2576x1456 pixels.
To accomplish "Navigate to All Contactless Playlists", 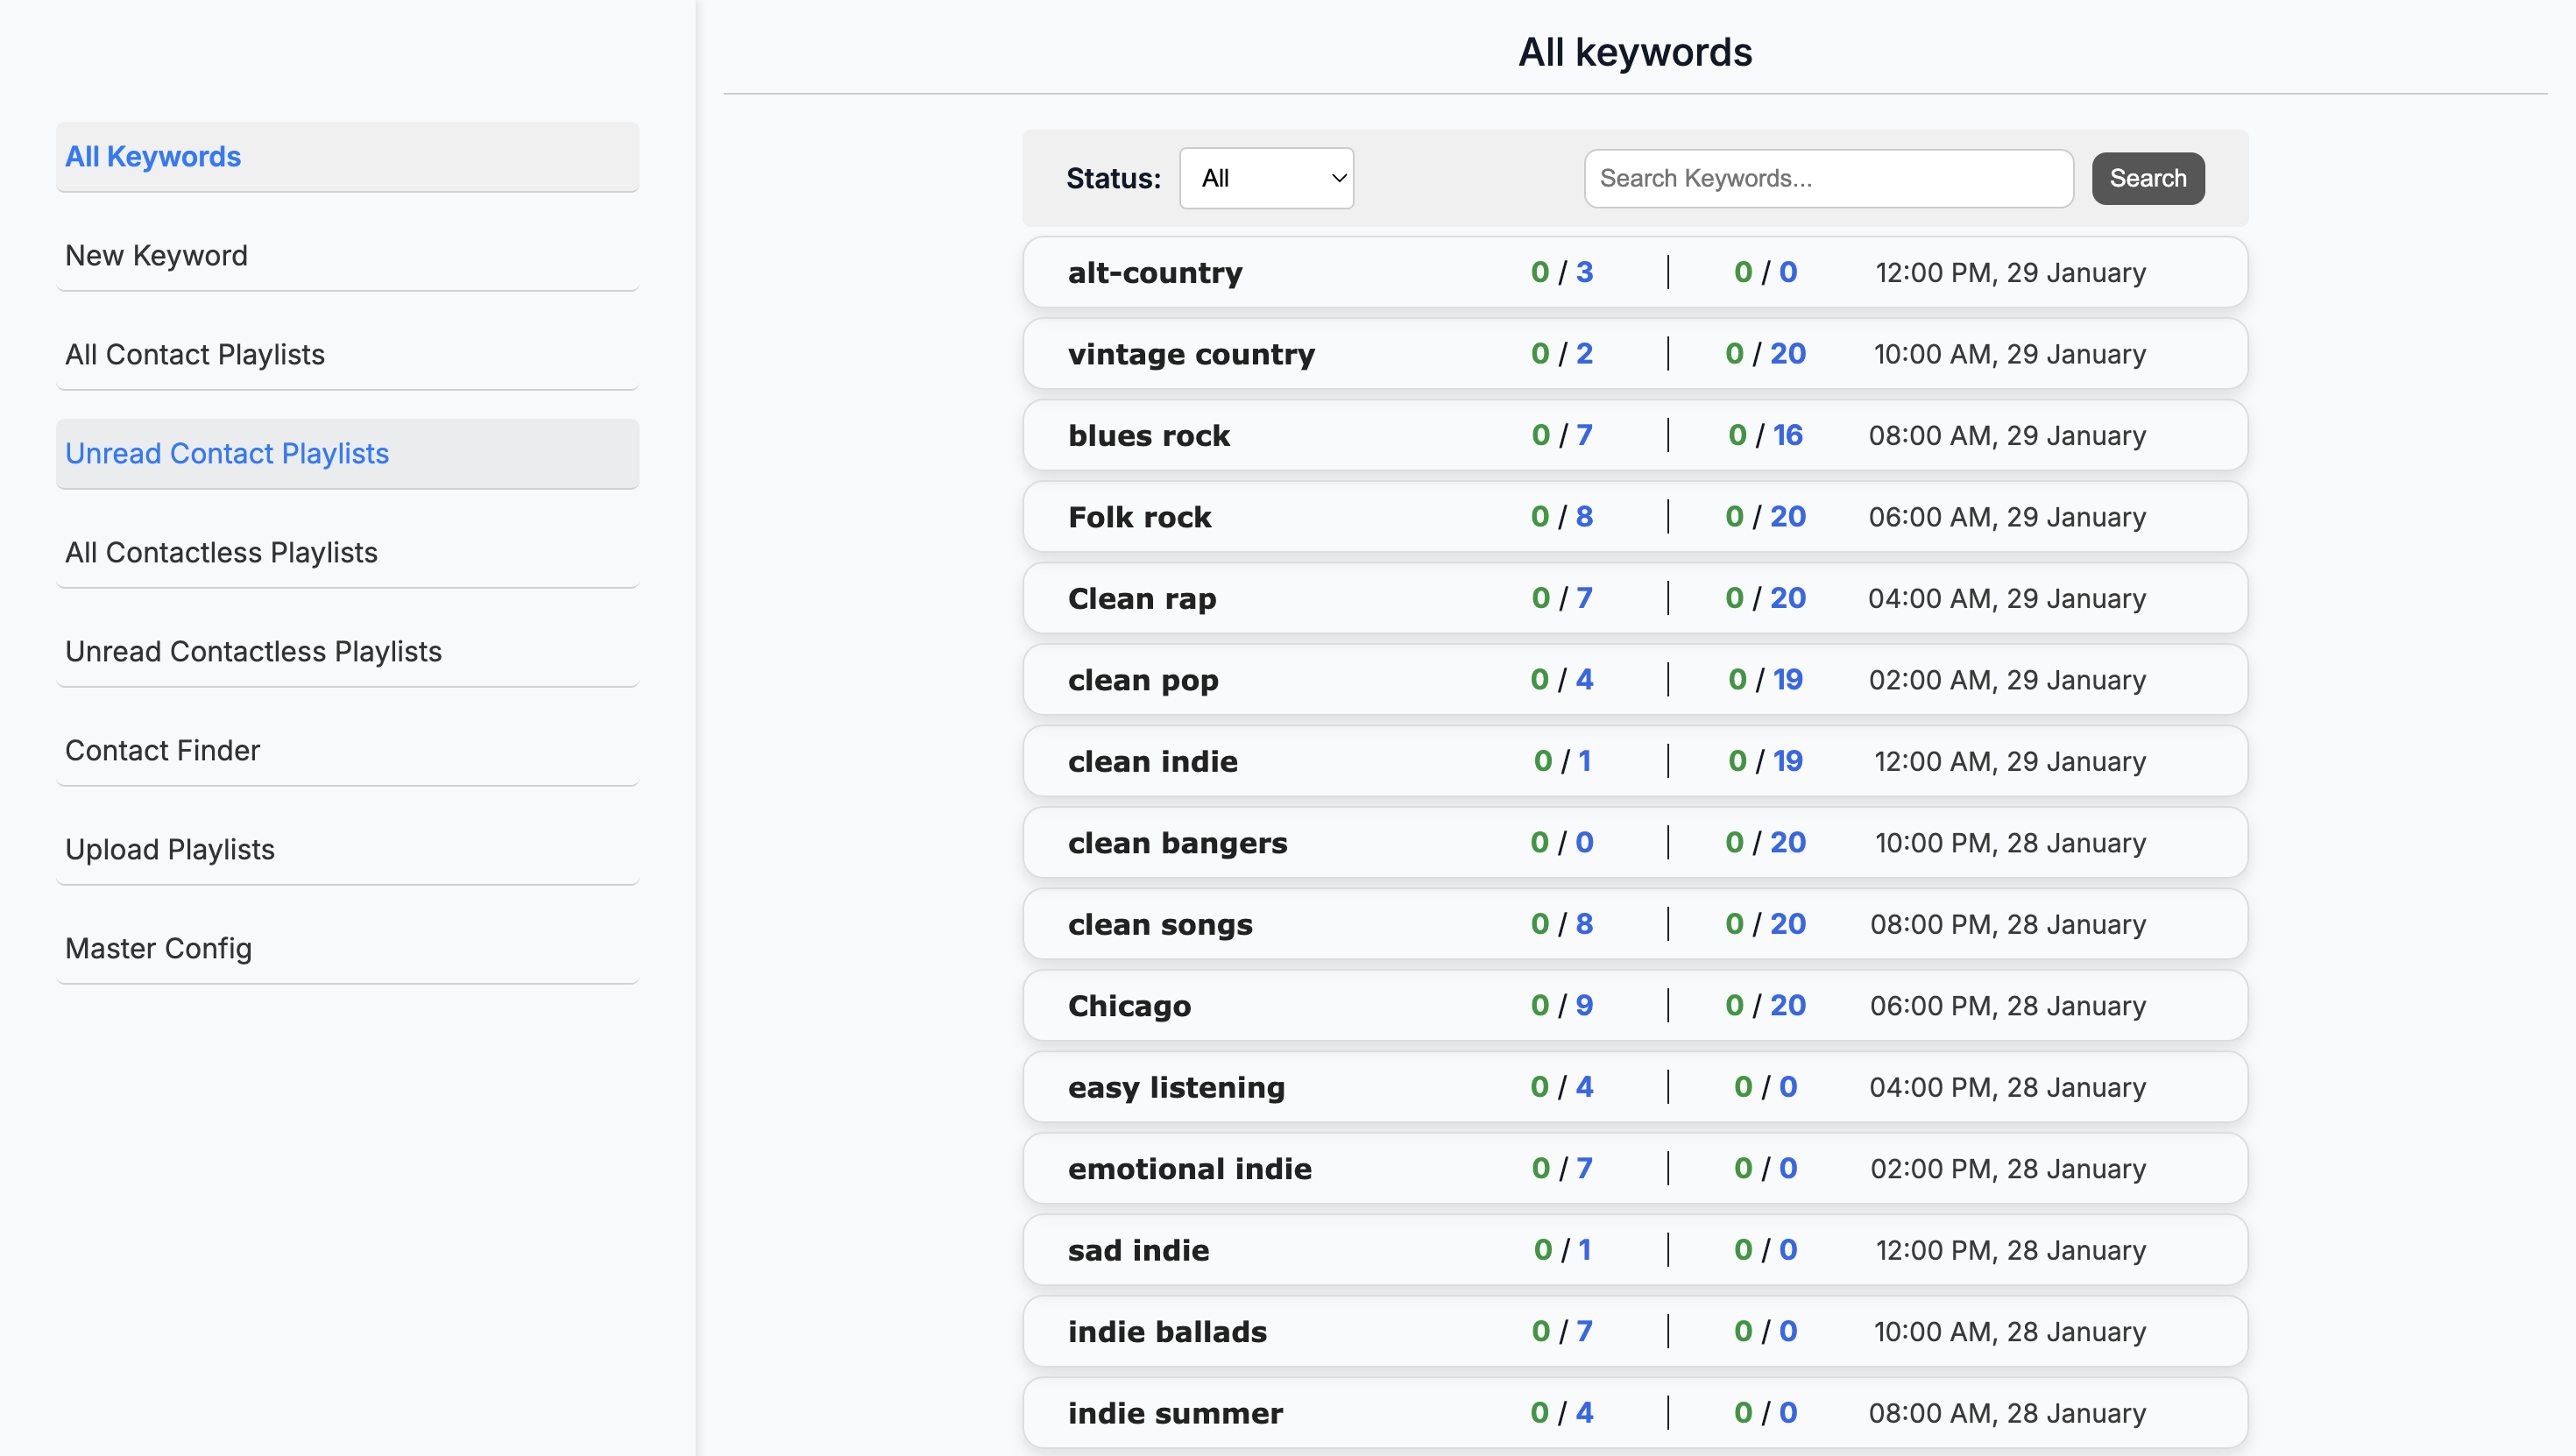I will point(347,552).
